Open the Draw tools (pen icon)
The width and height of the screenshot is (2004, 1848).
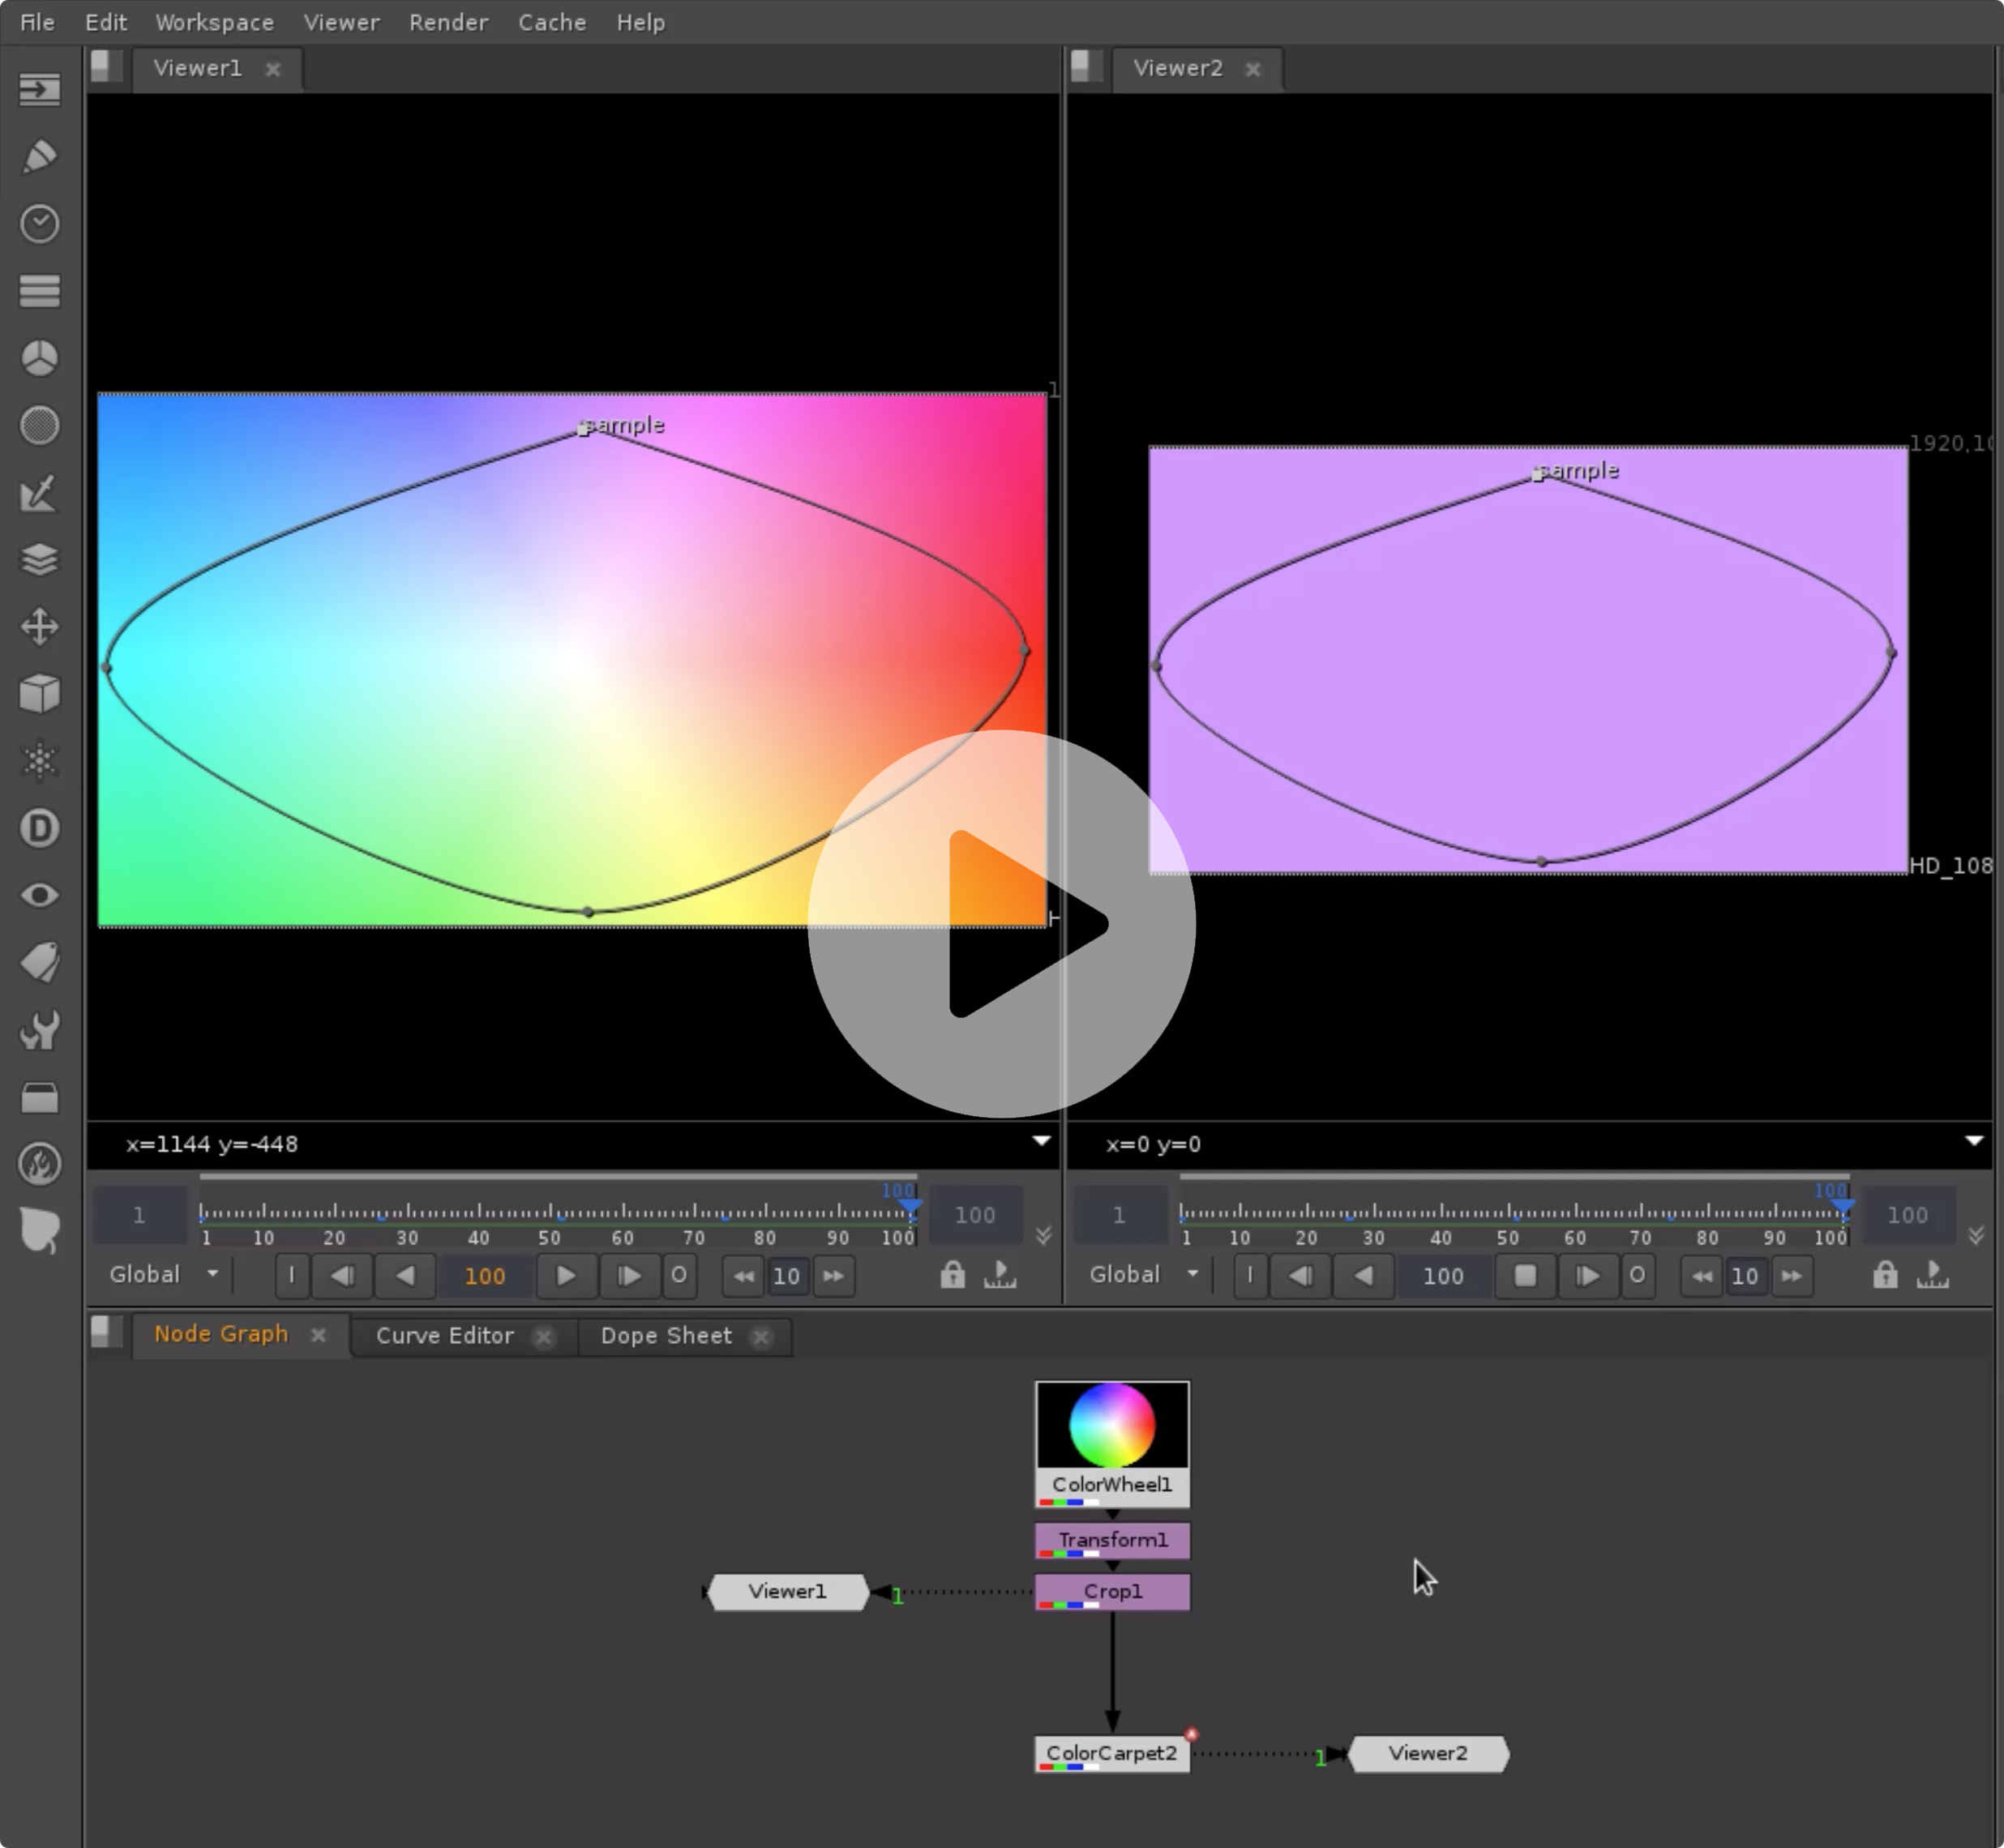click(x=39, y=157)
